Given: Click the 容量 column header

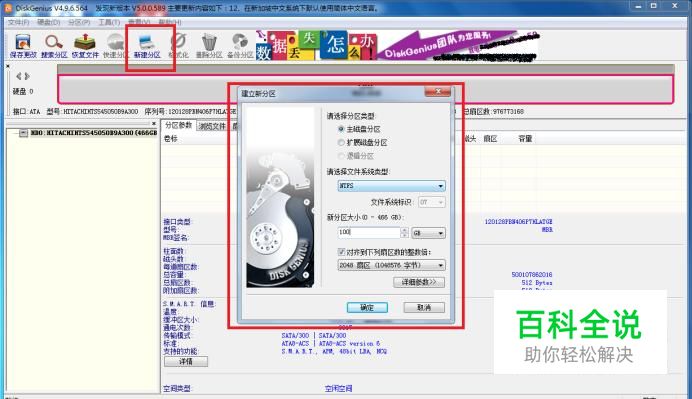Looking at the screenshot, I should click(525, 139).
